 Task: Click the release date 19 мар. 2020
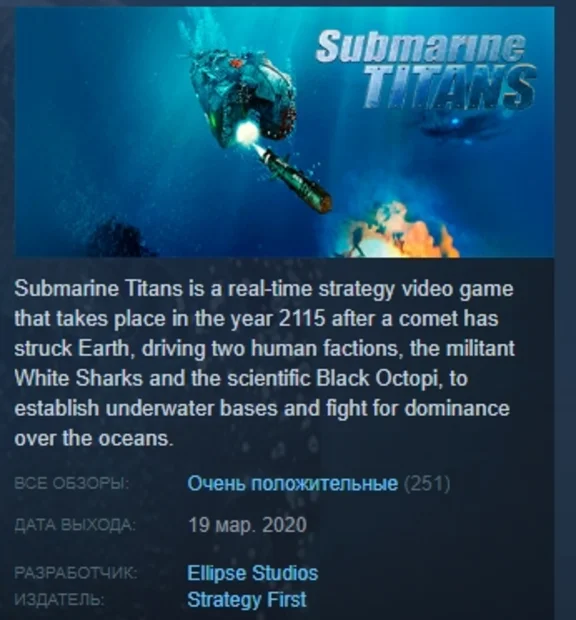click(247, 525)
